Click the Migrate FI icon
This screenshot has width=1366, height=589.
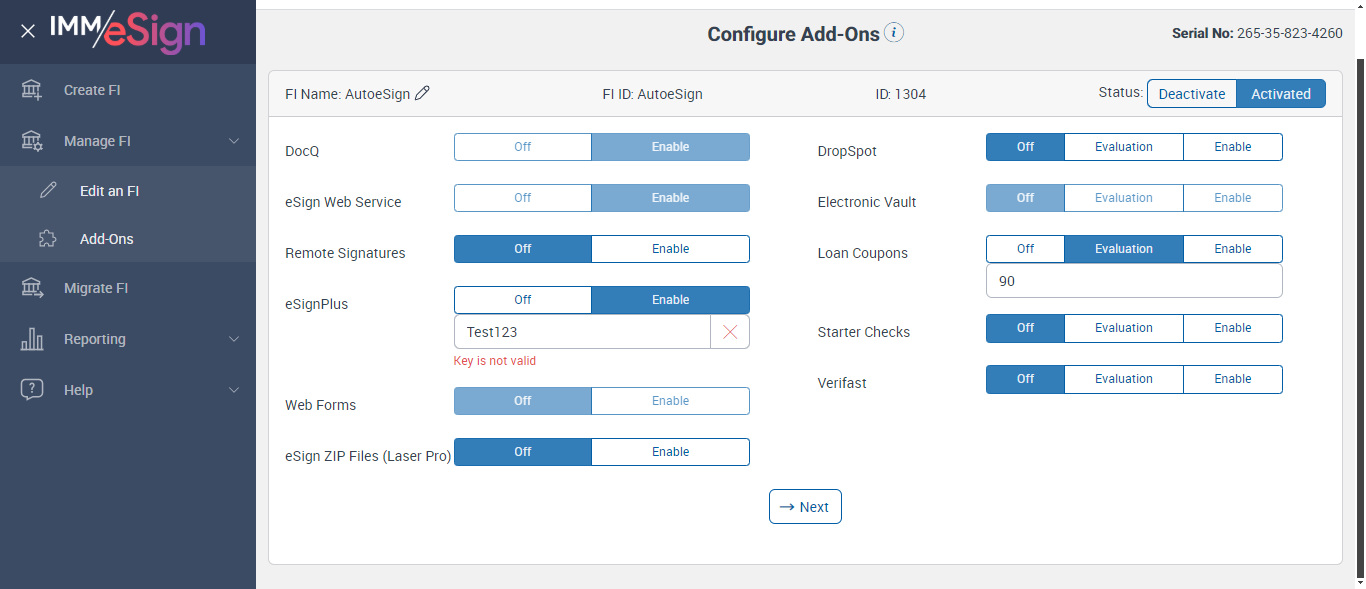point(32,288)
